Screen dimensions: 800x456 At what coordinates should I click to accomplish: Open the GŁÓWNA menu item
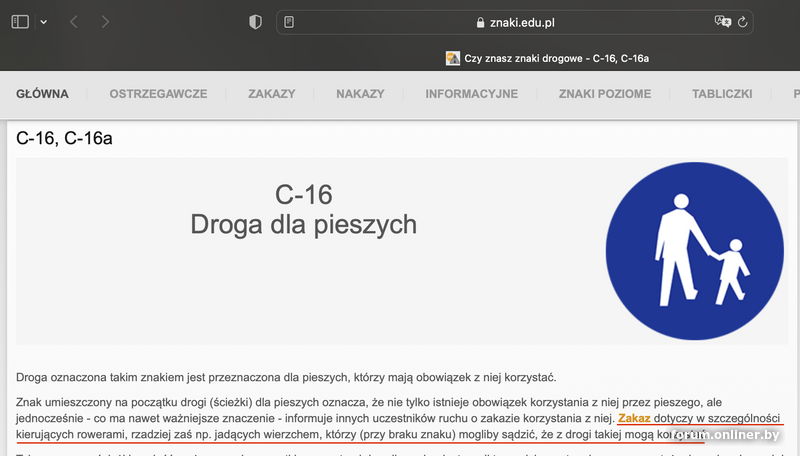[42, 94]
